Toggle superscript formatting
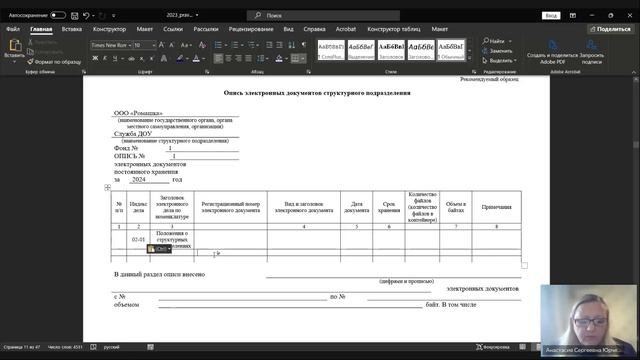The height and width of the screenshot is (360, 640). point(151,58)
